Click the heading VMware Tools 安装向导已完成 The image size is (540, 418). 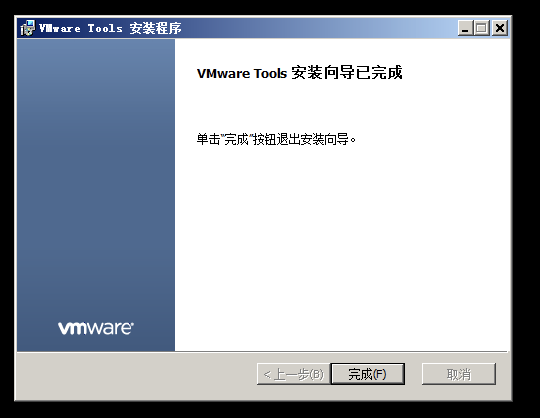click(x=299, y=73)
